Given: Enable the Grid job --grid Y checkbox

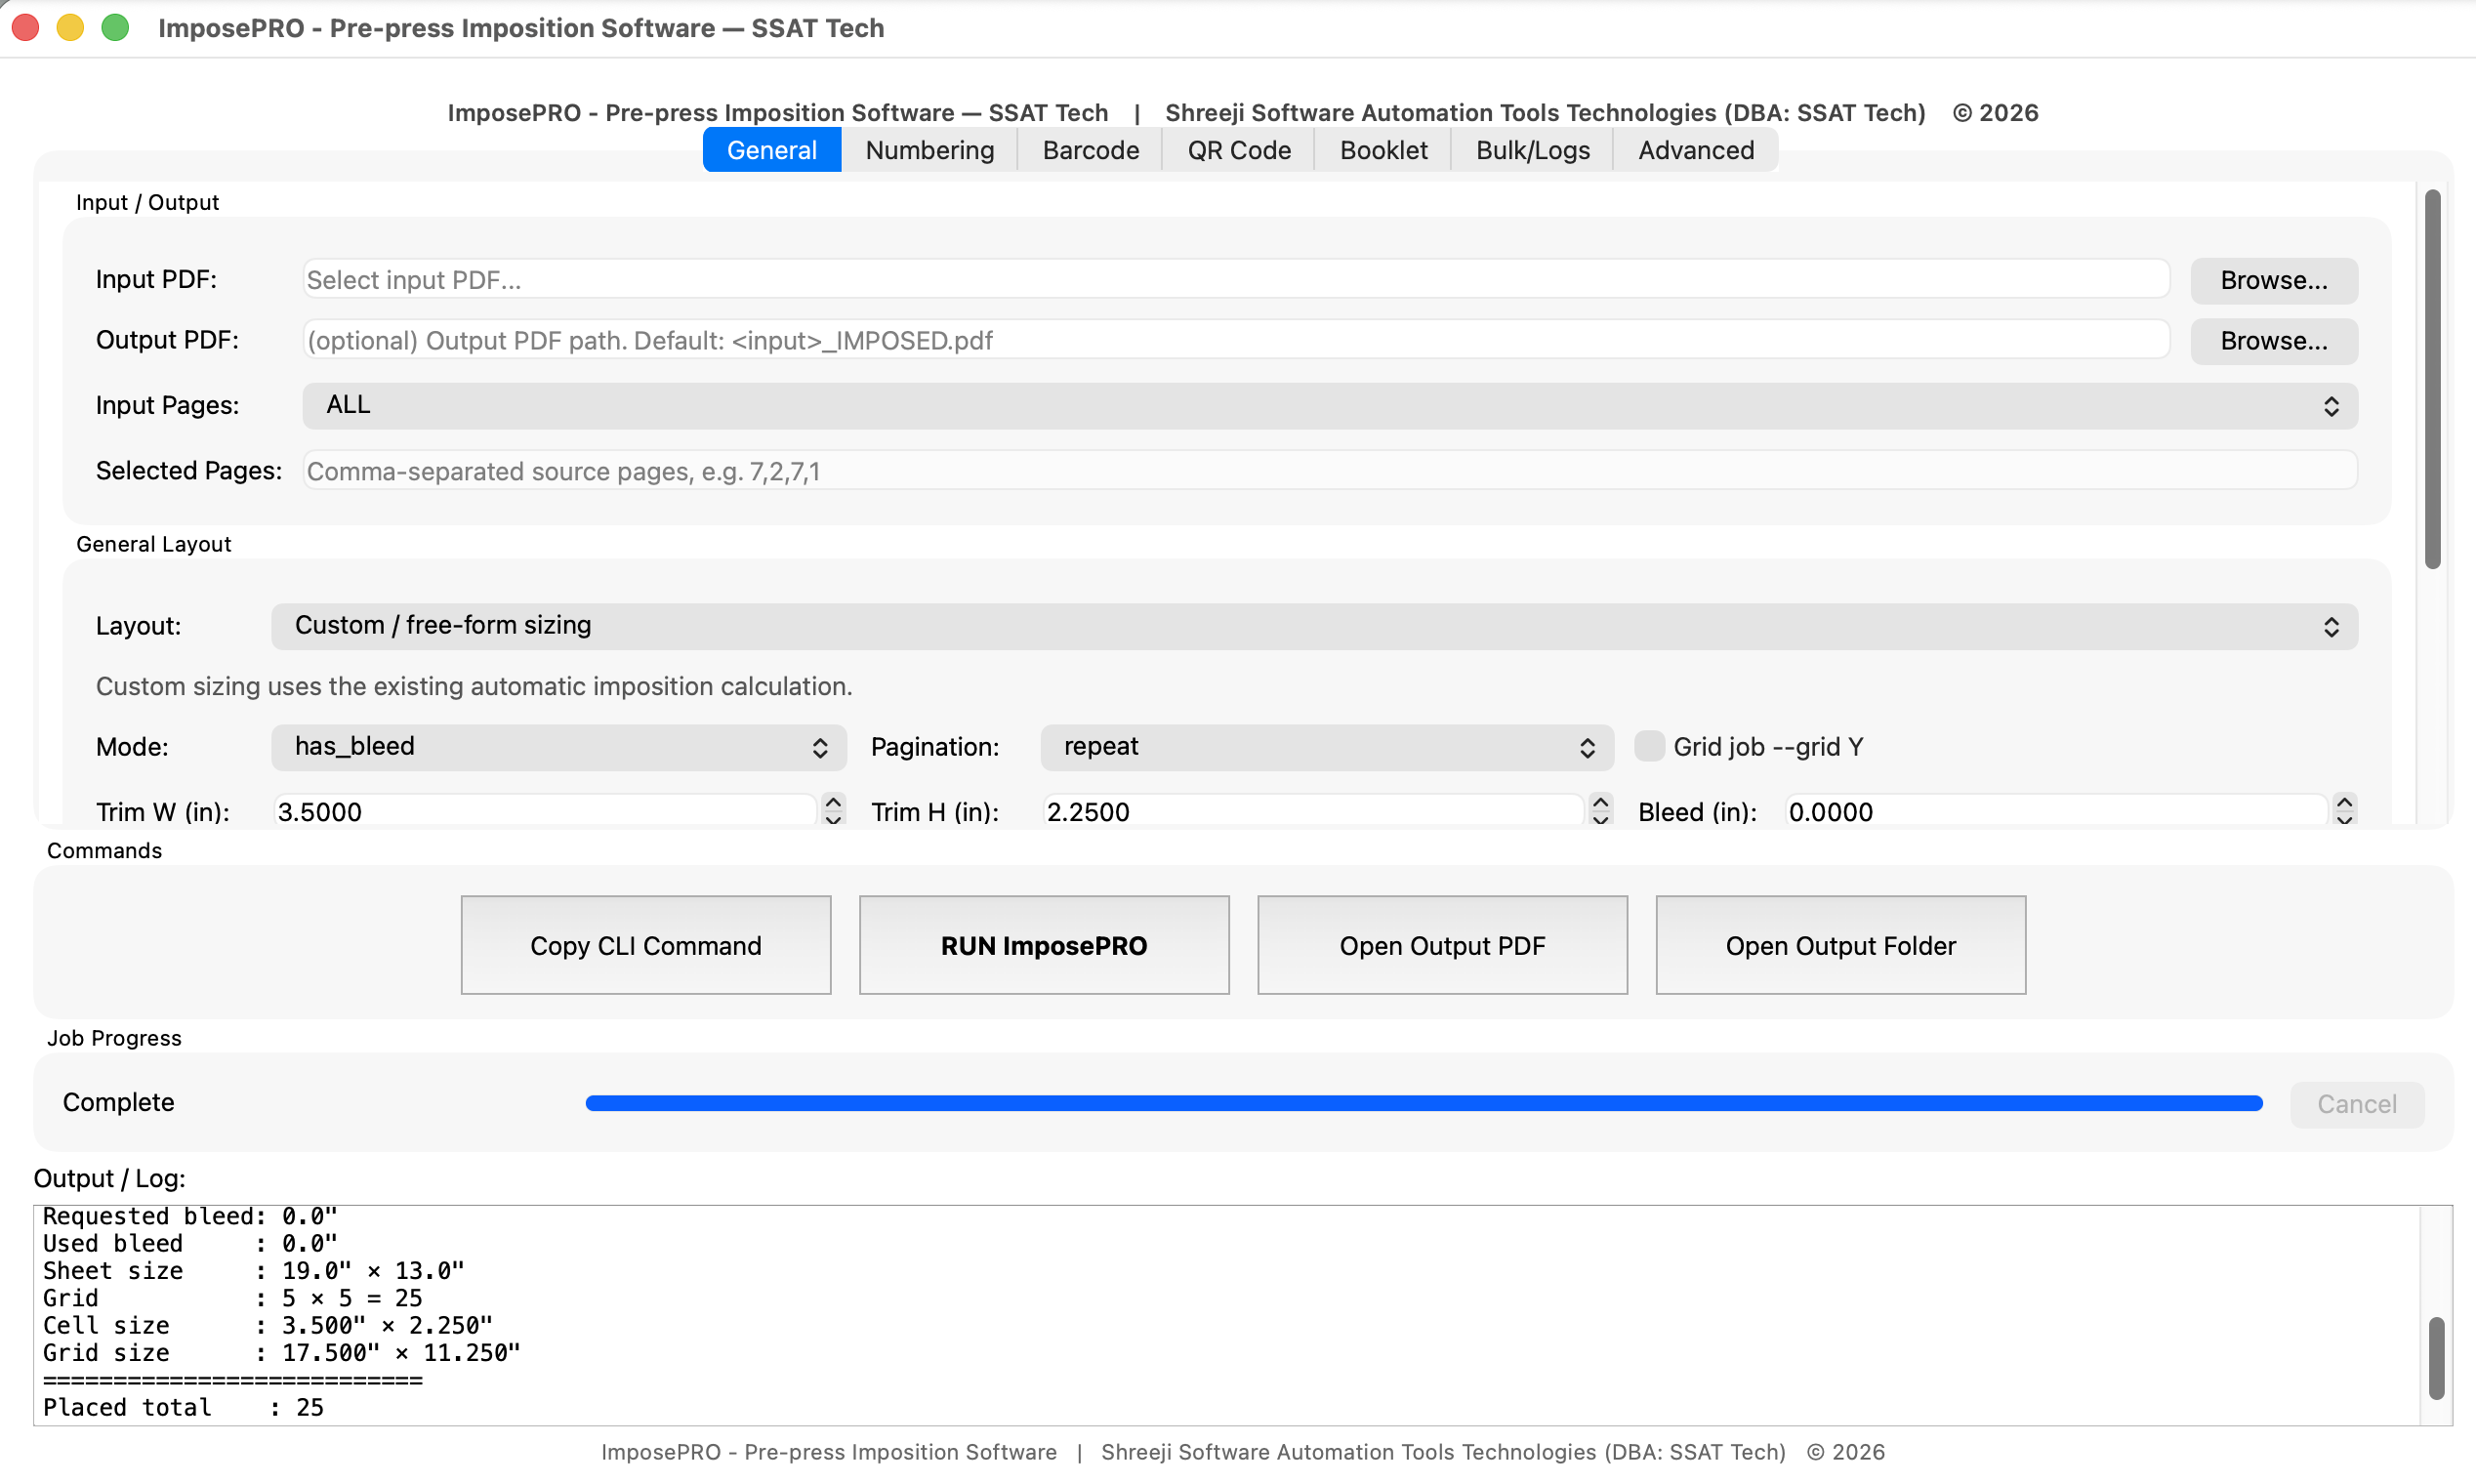Looking at the screenshot, I should point(1648,746).
